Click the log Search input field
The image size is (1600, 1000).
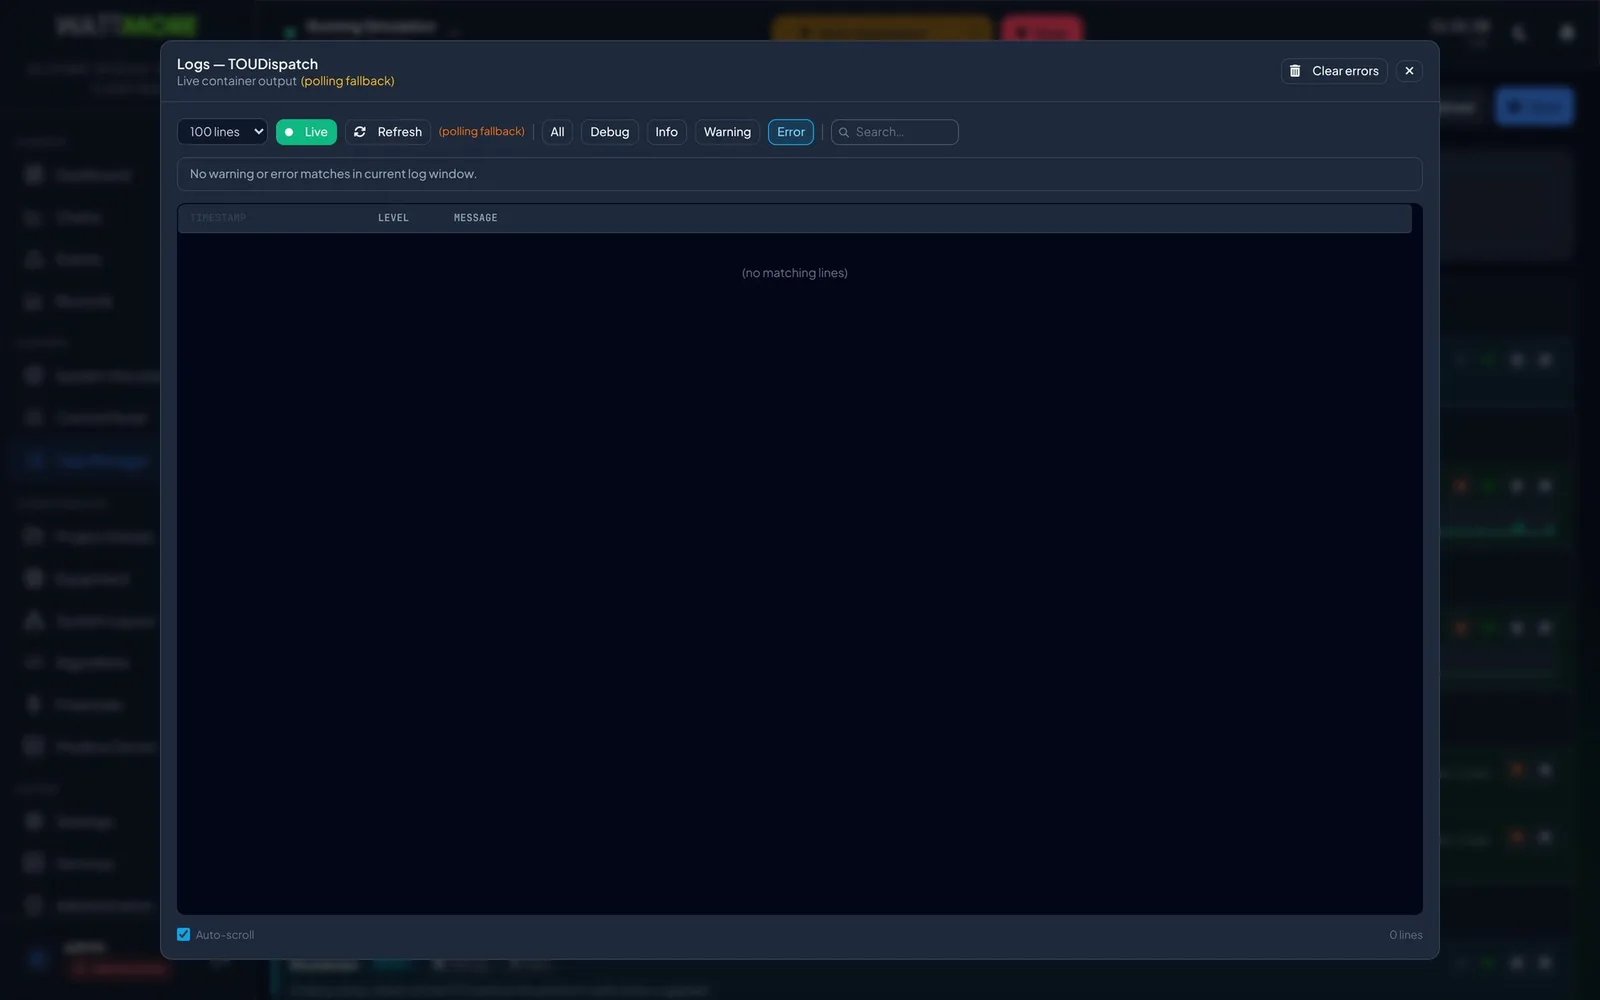pyautogui.click(x=895, y=132)
